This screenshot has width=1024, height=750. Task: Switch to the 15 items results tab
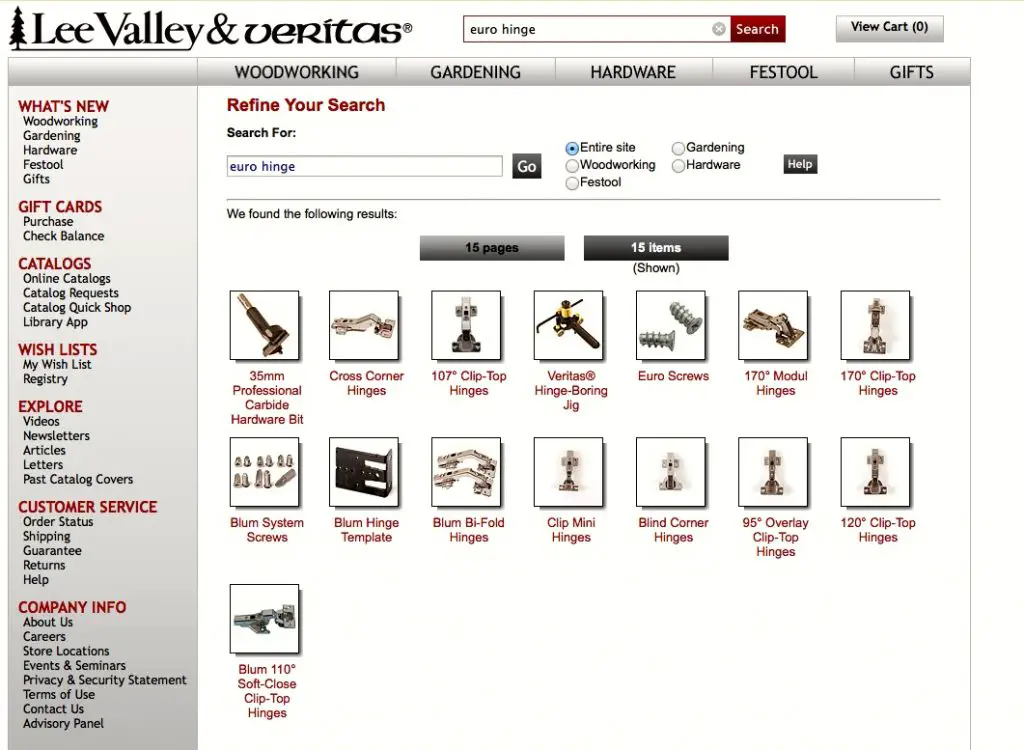click(656, 248)
